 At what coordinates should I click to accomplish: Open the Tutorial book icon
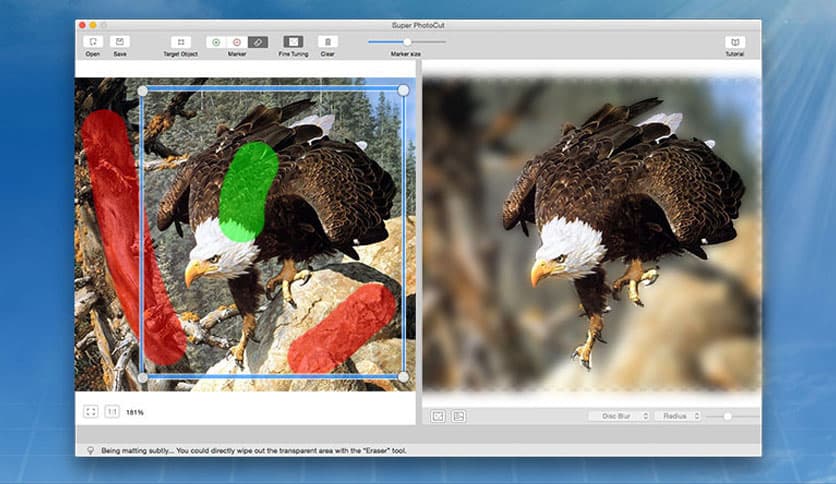click(x=735, y=42)
